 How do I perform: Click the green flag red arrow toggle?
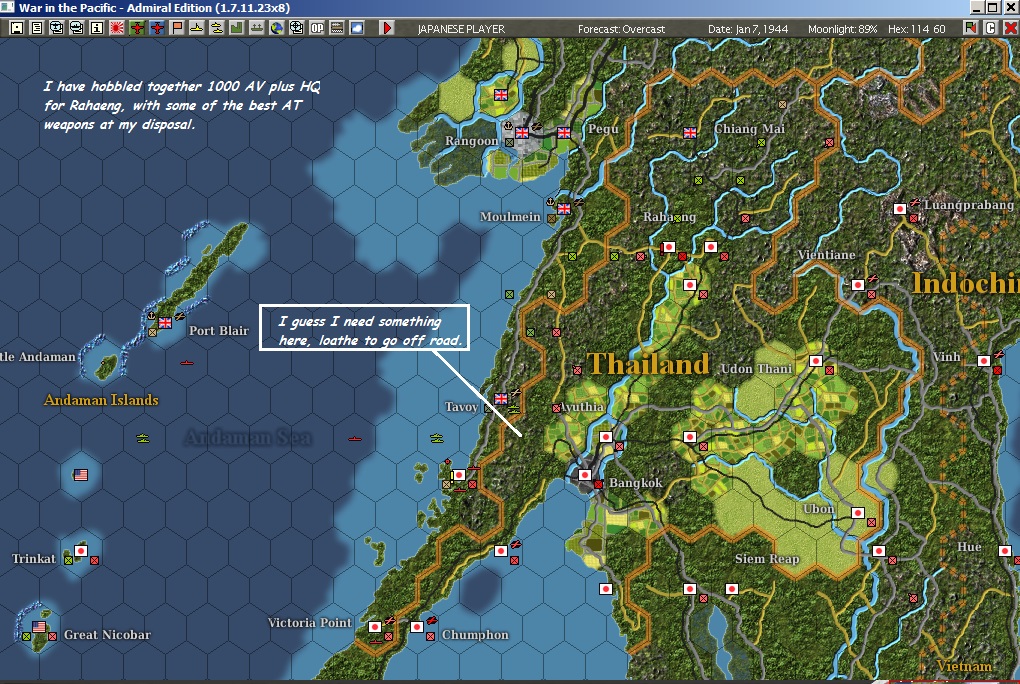[971, 28]
